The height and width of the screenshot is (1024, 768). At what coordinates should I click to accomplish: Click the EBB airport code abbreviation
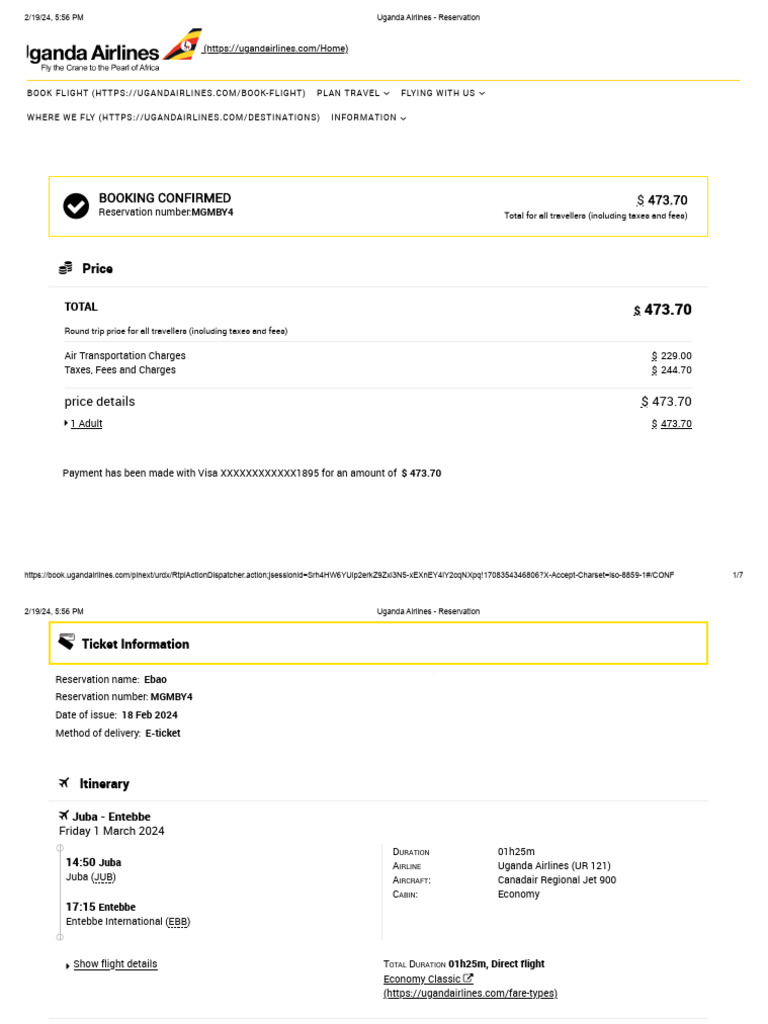pyautogui.click(x=178, y=921)
